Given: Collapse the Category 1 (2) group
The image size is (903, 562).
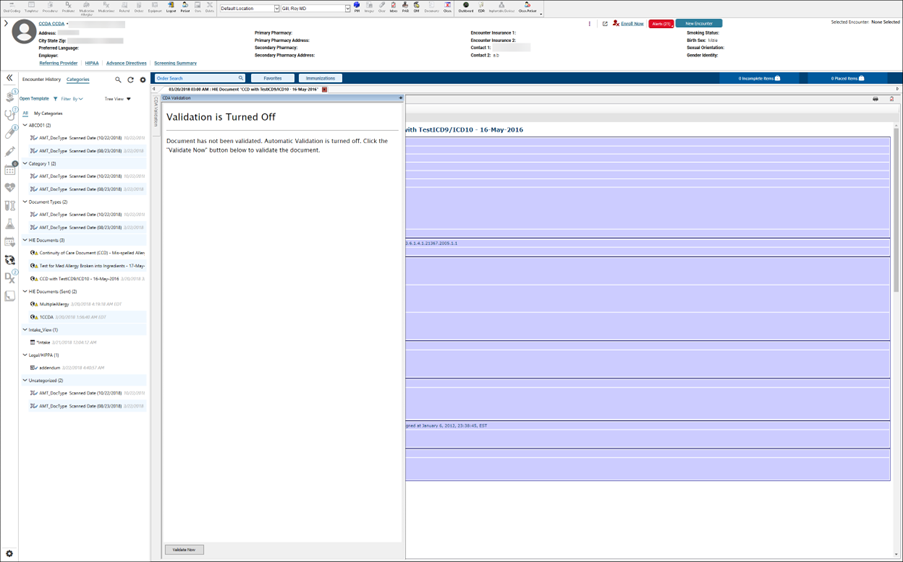Looking at the screenshot, I should (25, 164).
